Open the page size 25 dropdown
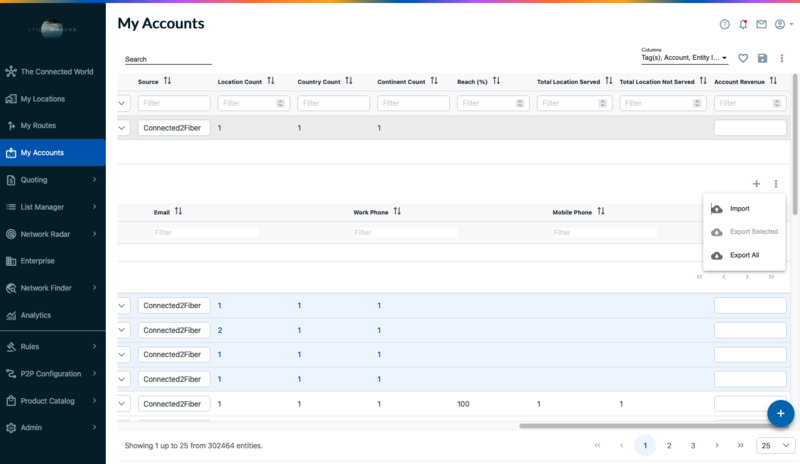Viewport: 800px width, 464px height. (x=776, y=445)
